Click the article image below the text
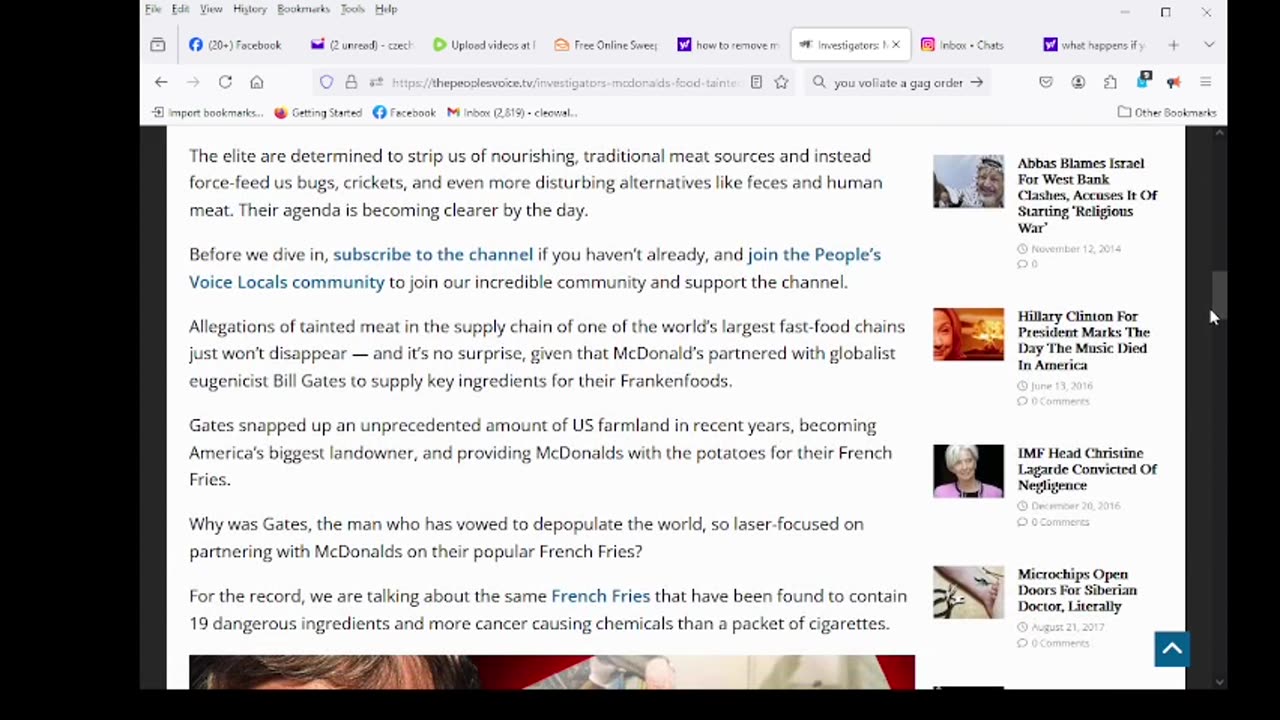Viewport: 1280px width, 720px height. (x=551, y=672)
